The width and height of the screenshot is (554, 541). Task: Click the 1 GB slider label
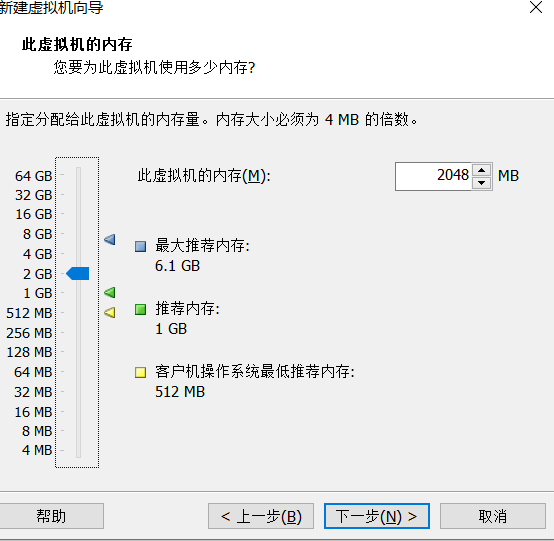click(x=37, y=293)
